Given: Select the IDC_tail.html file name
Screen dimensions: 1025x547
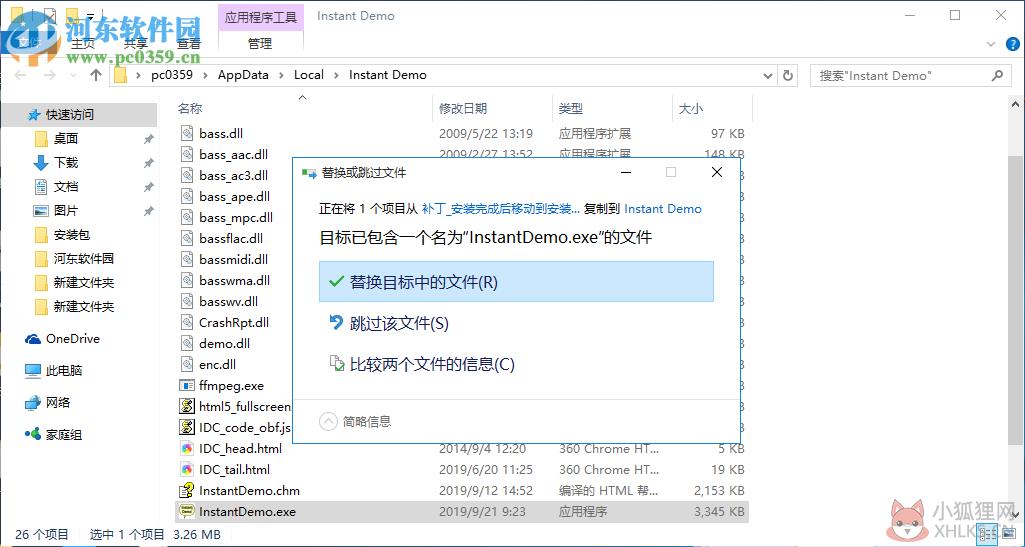Looking at the screenshot, I should tap(234, 469).
